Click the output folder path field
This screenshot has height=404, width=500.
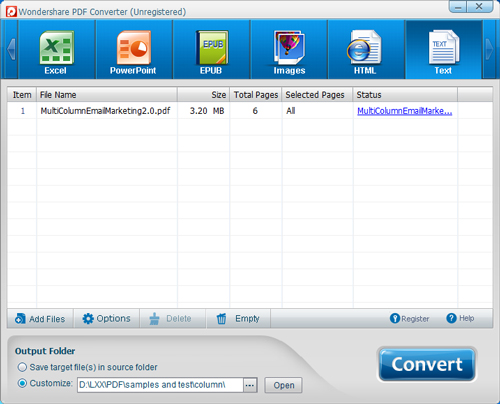tap(160, 385)
